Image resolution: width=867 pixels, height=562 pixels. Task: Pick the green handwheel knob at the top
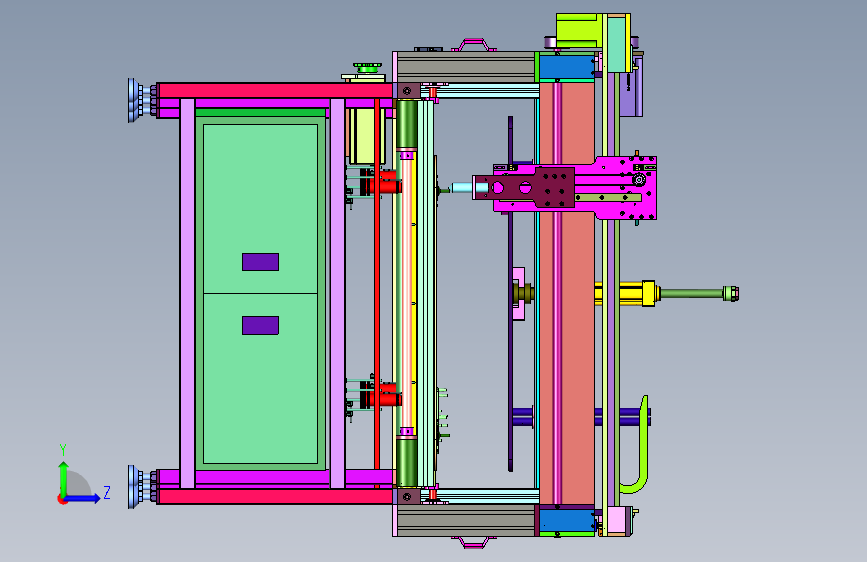tap(367, 68)
